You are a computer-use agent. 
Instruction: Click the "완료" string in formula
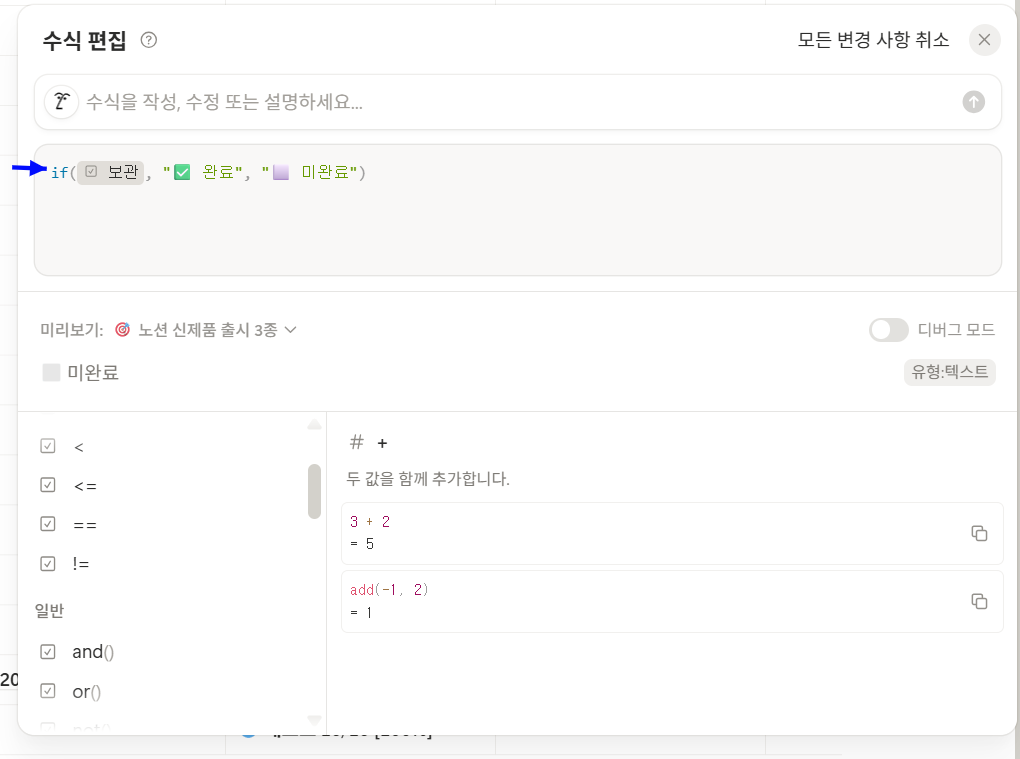pos(203,172)
